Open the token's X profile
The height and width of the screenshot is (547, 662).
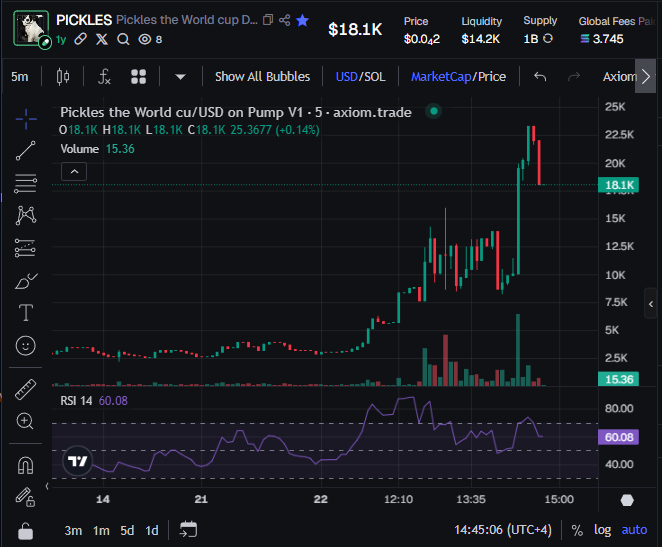click(102, 39)
